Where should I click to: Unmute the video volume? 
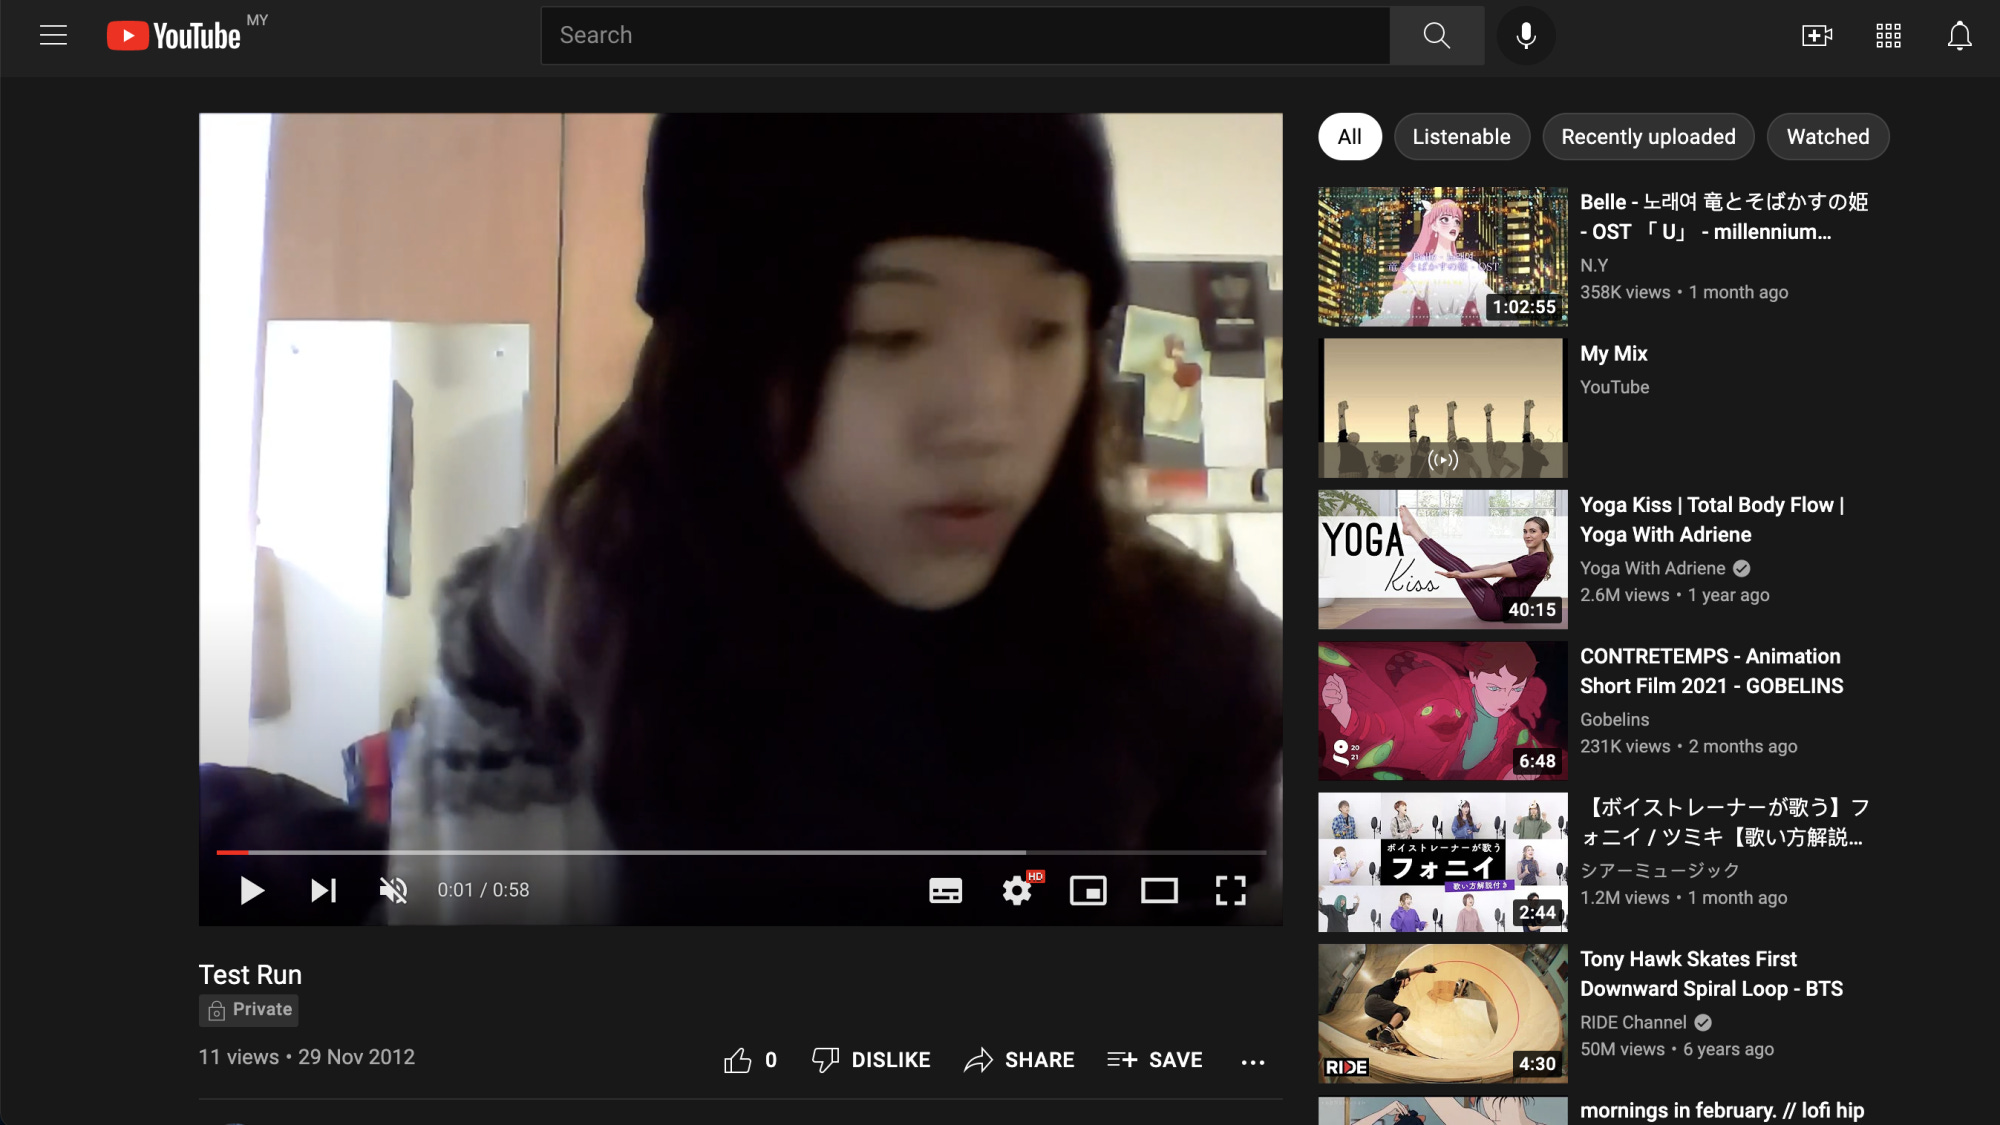click(x=394, y=890)
